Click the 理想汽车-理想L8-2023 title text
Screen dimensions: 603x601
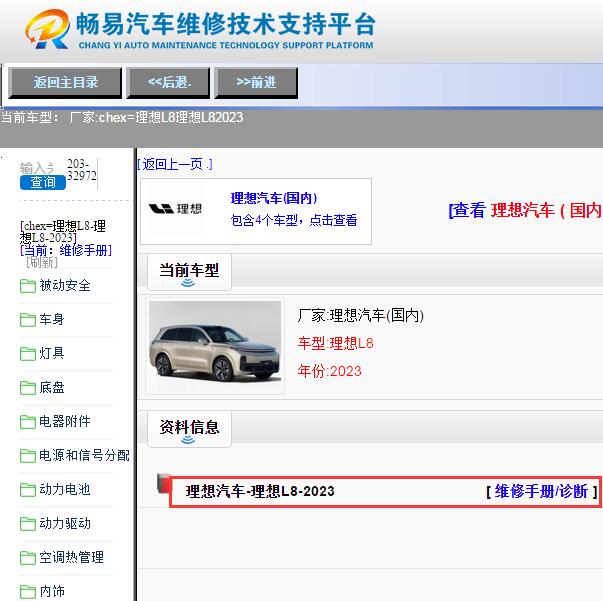260,491
